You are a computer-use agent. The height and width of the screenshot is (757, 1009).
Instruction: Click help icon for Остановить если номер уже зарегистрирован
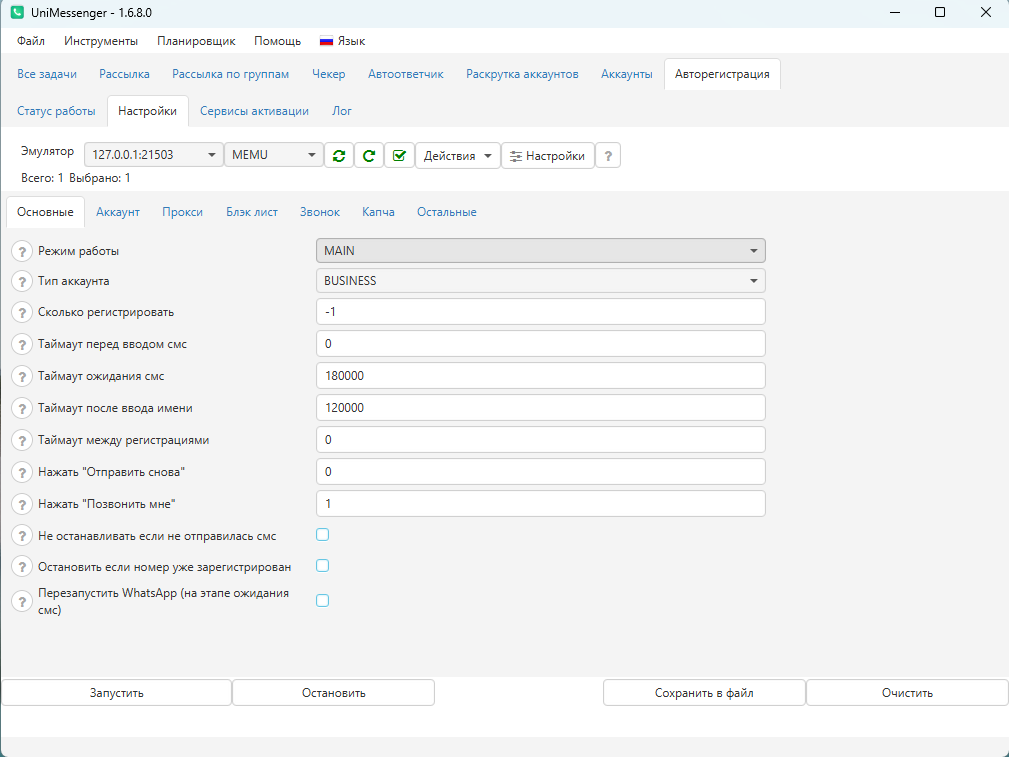click(x=22, y=567)
